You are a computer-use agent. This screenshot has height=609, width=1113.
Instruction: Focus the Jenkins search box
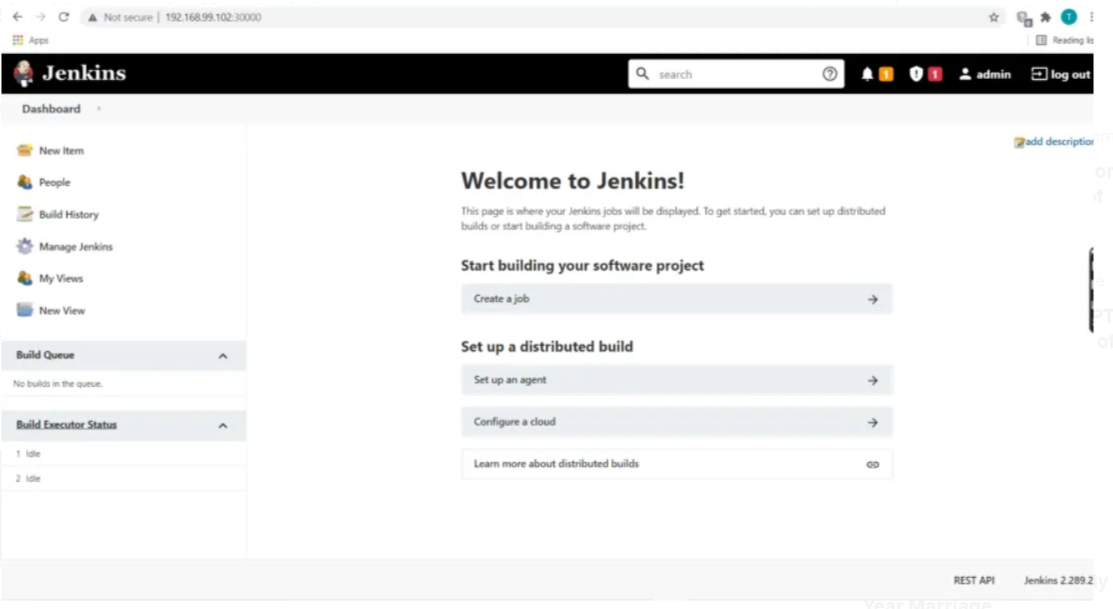(x=735, y=74)
